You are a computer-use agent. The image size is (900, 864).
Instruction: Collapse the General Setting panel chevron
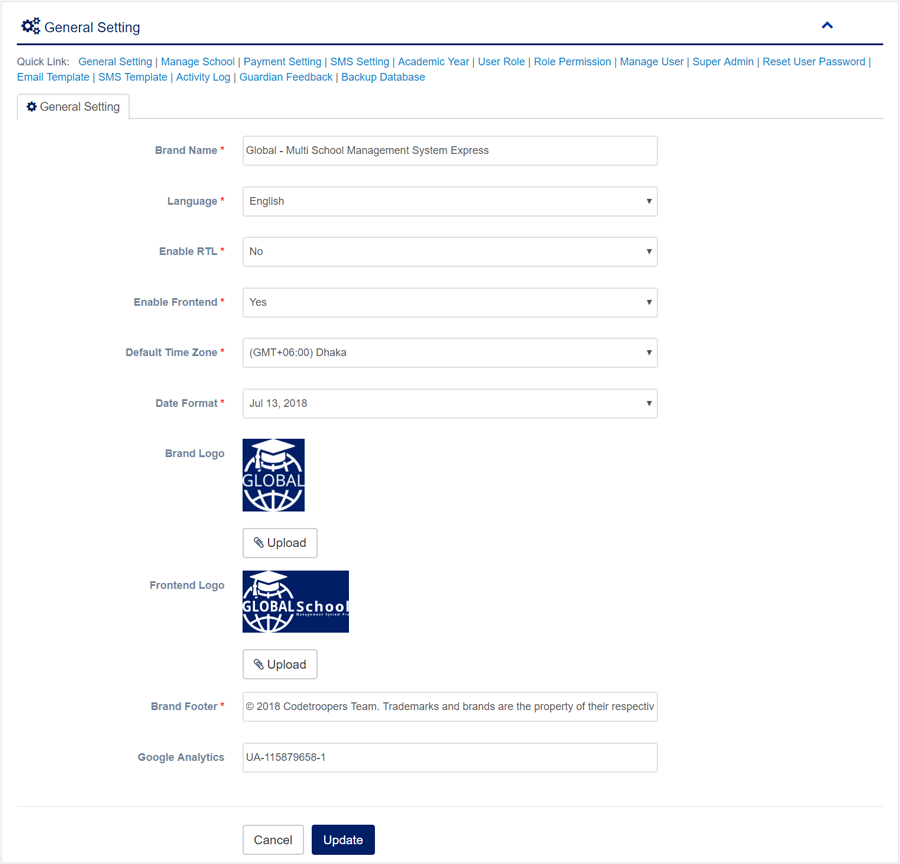(x=827, y=25)
